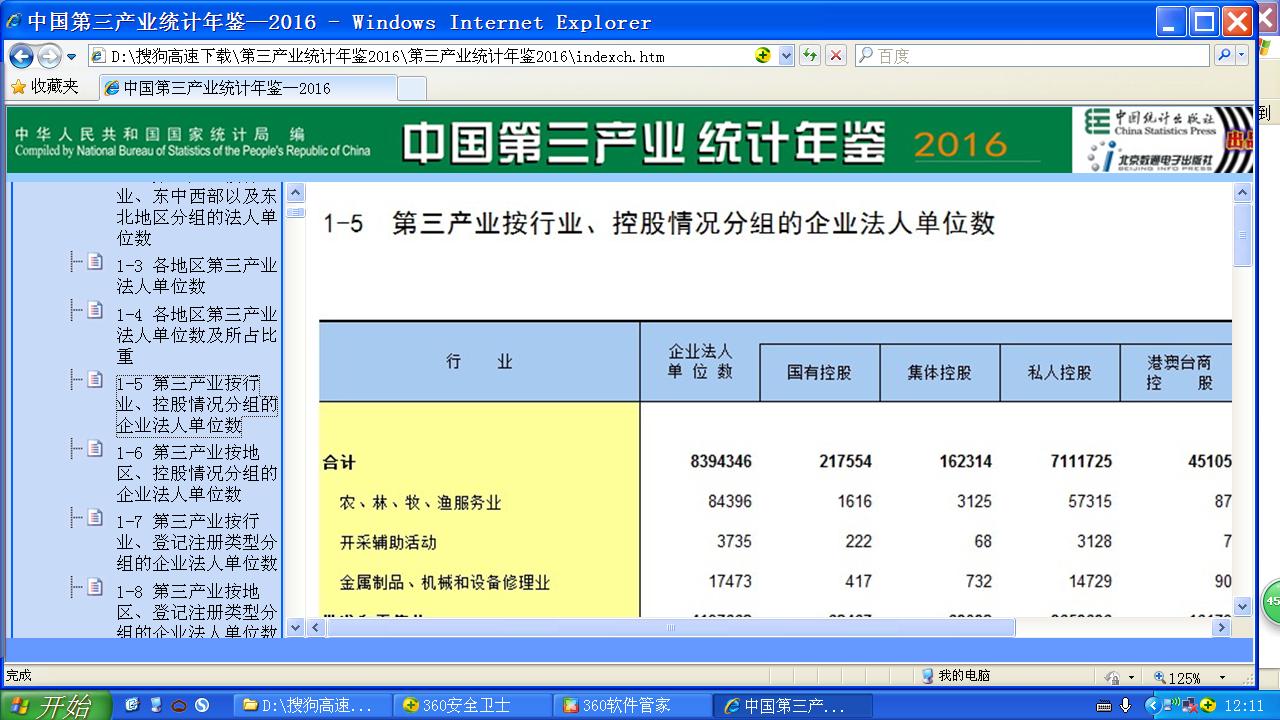Switch to the D:\搜狗高速 folder taskbar button
Image resolution: width=1280 pixels, height=720 pixels.
coord(311,705)
